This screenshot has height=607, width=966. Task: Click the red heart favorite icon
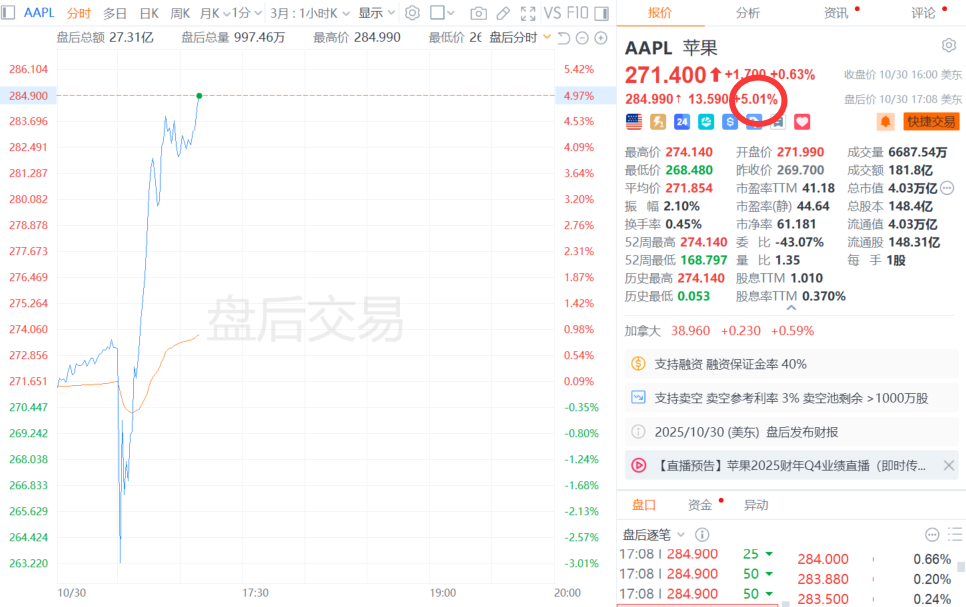pos(801,121)
